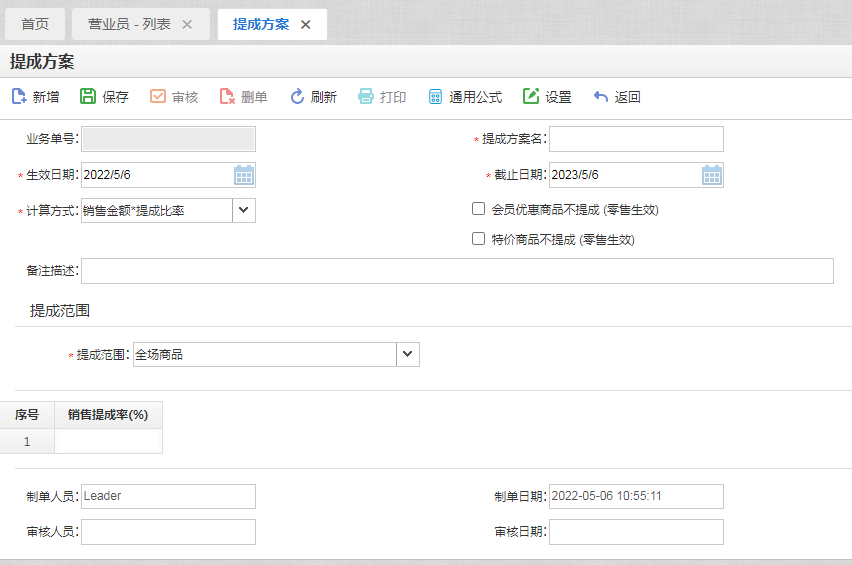Open the 提成范围 全场商品 combo box
Image resolution: width=852 pixels, height=565 pixels.
276,354
